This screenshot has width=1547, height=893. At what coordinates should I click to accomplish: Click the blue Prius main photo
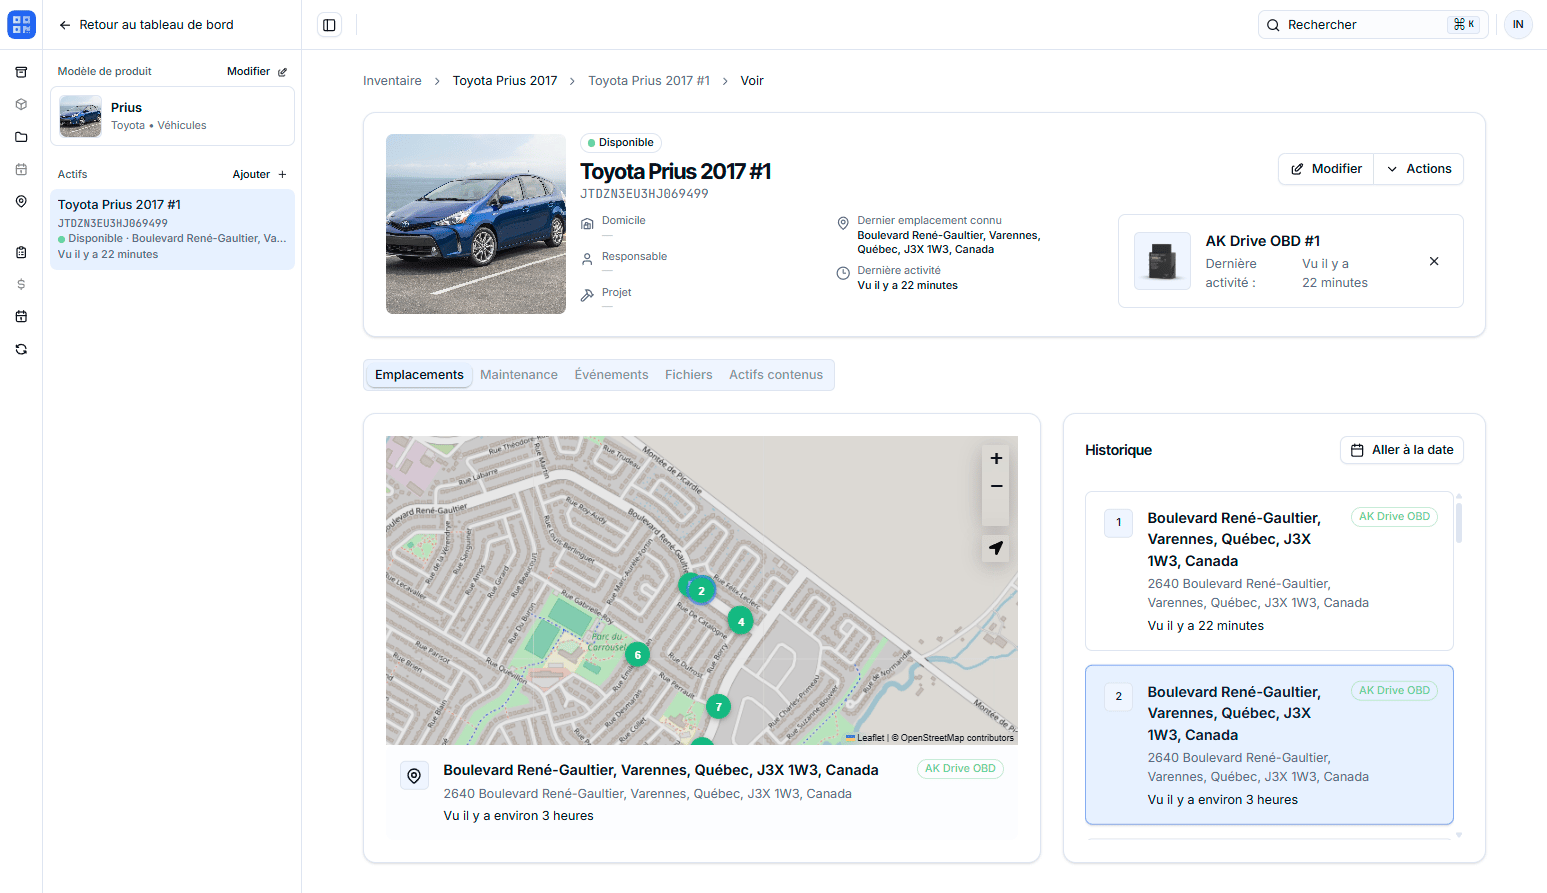476,224
